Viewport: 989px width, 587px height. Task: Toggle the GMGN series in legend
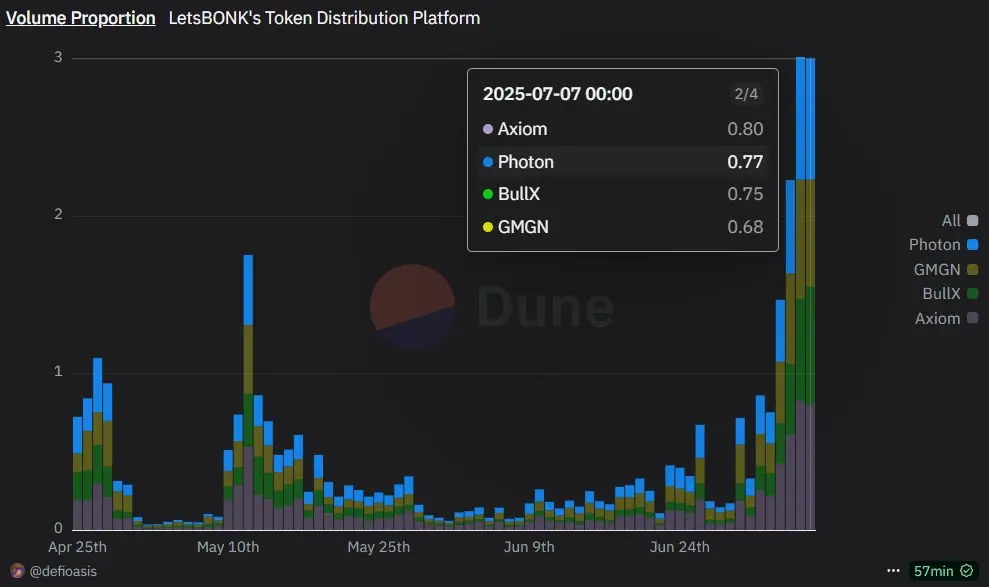click(945, 269)
